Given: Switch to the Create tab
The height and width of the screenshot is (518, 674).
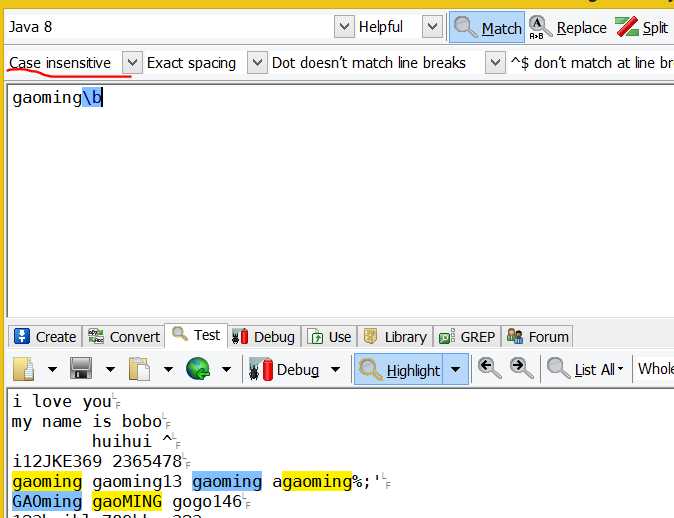Looking at the screenshot, I should [x=45, y=337].
